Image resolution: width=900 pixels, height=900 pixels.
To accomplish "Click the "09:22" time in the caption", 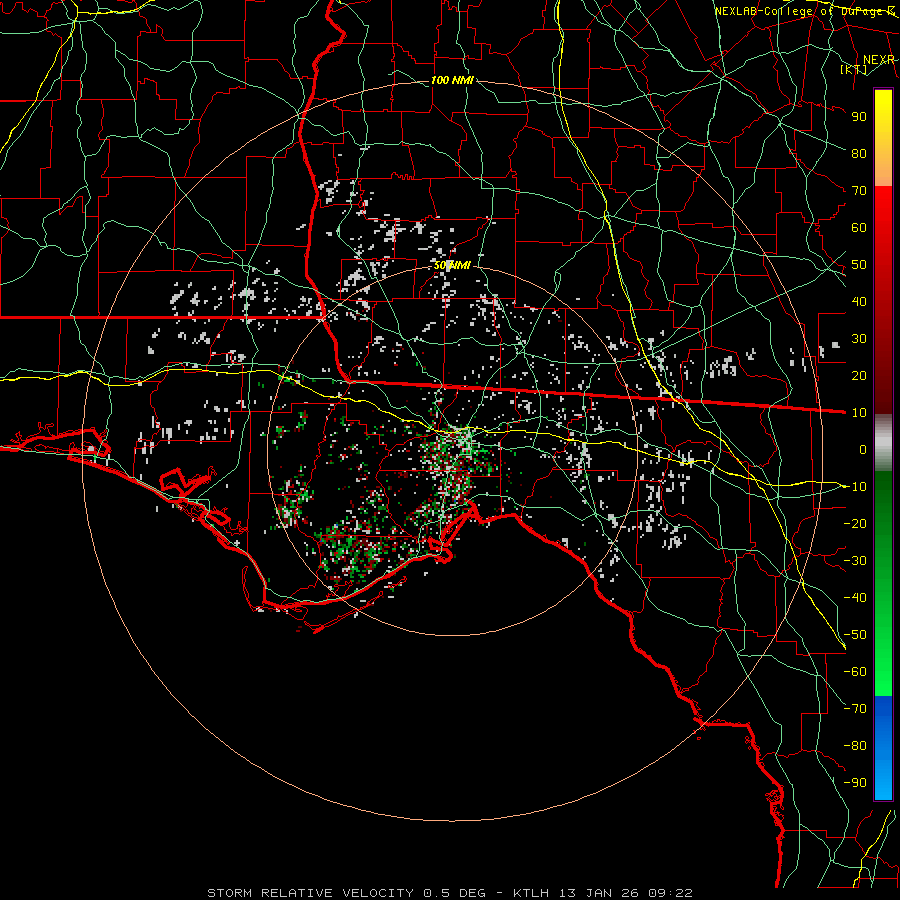I will 670,893.
